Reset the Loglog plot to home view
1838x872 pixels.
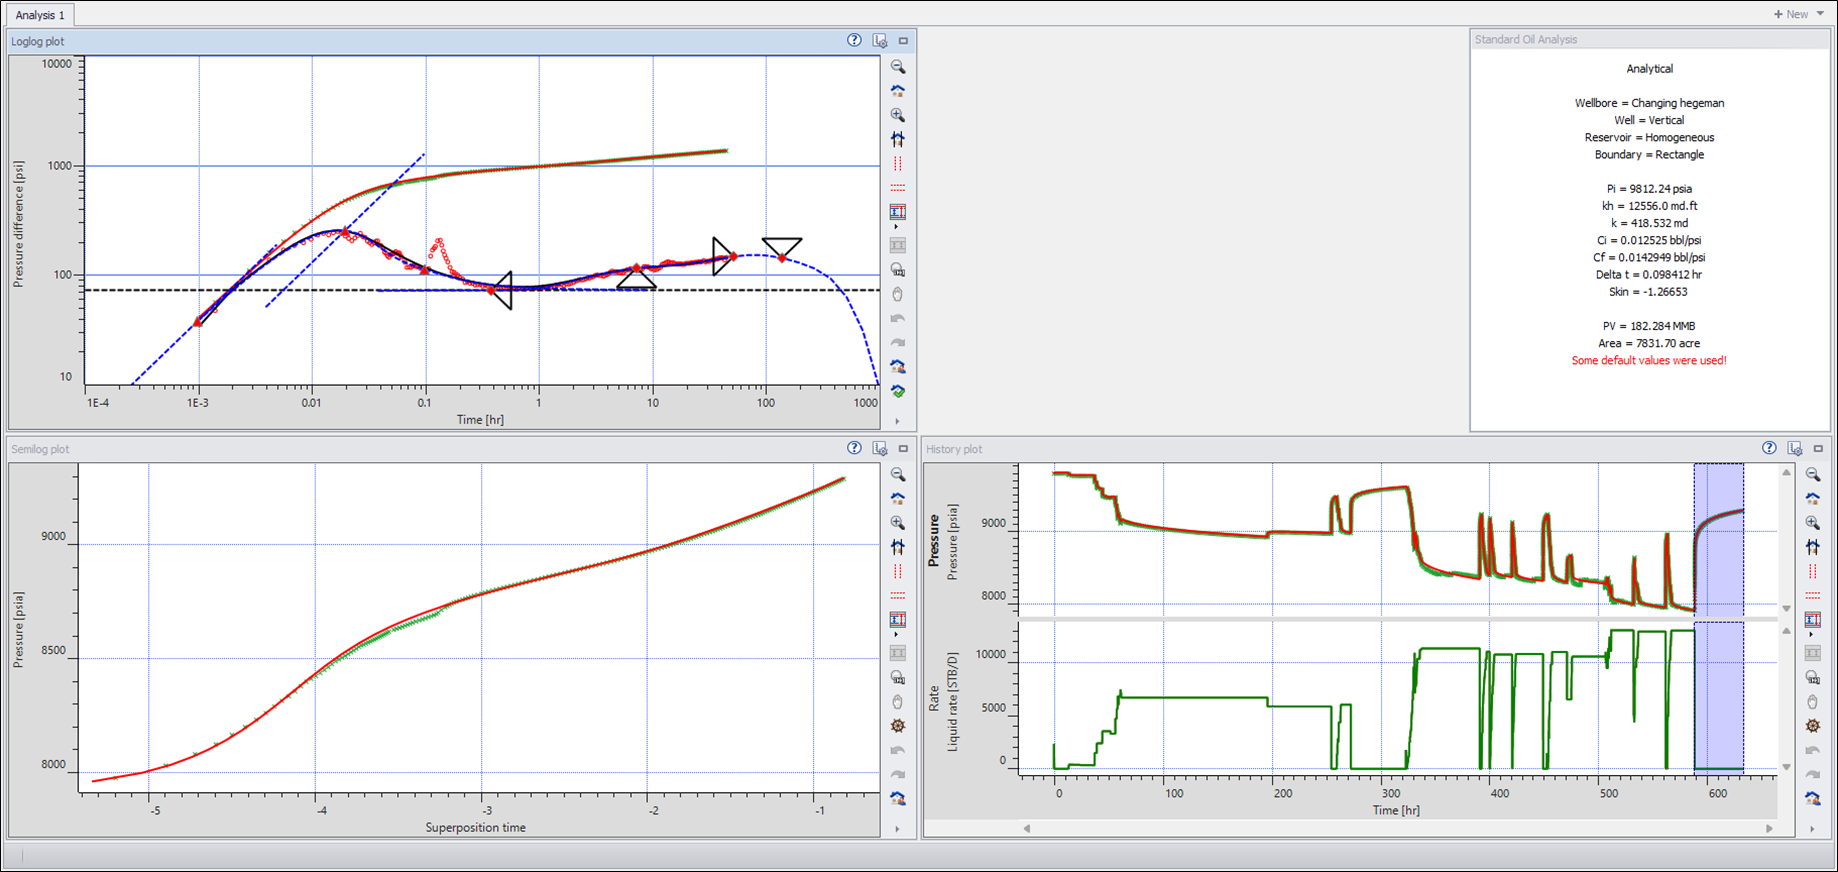point(898,91)
